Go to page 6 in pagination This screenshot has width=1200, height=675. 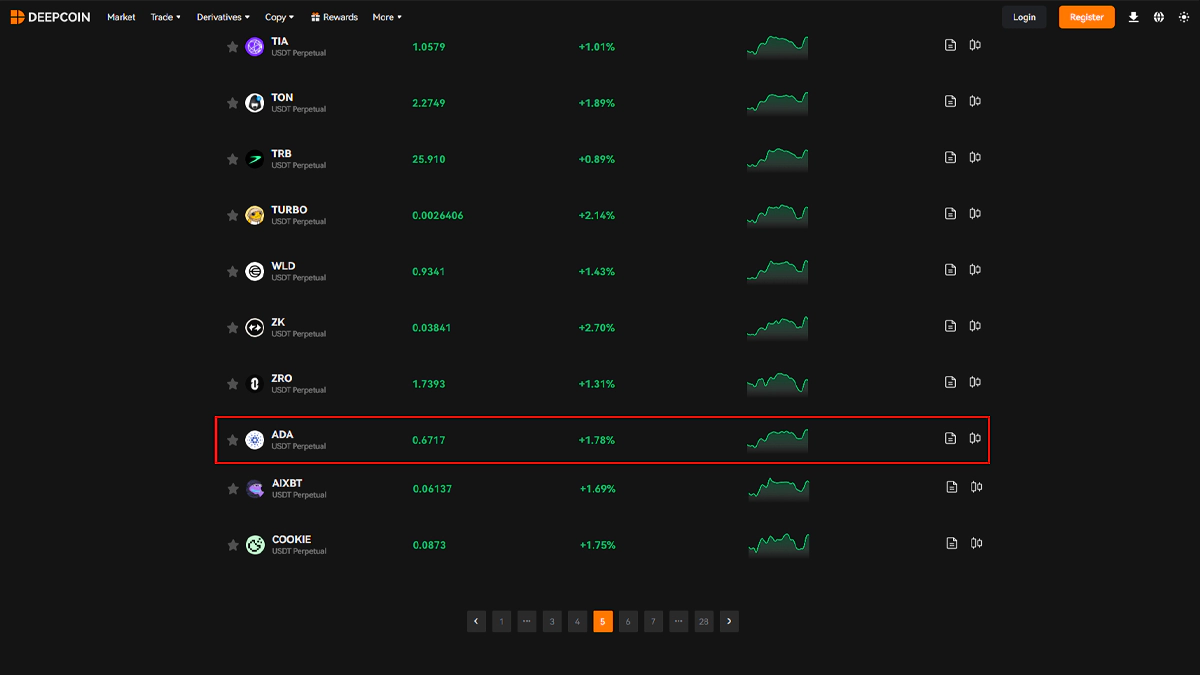(627, 621)
